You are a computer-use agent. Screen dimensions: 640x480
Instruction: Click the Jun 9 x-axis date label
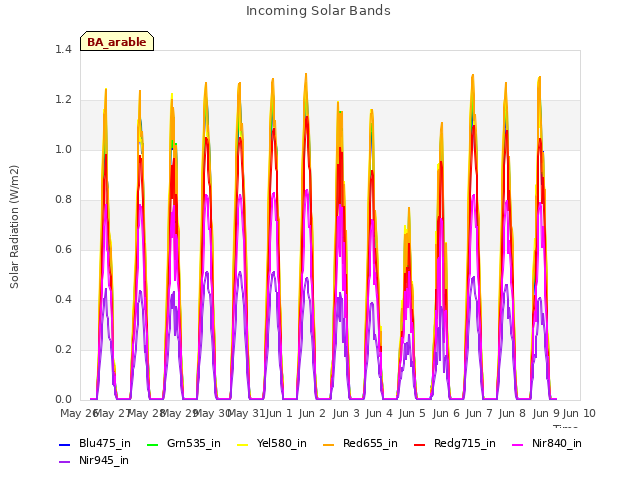[x=546, y=413]
